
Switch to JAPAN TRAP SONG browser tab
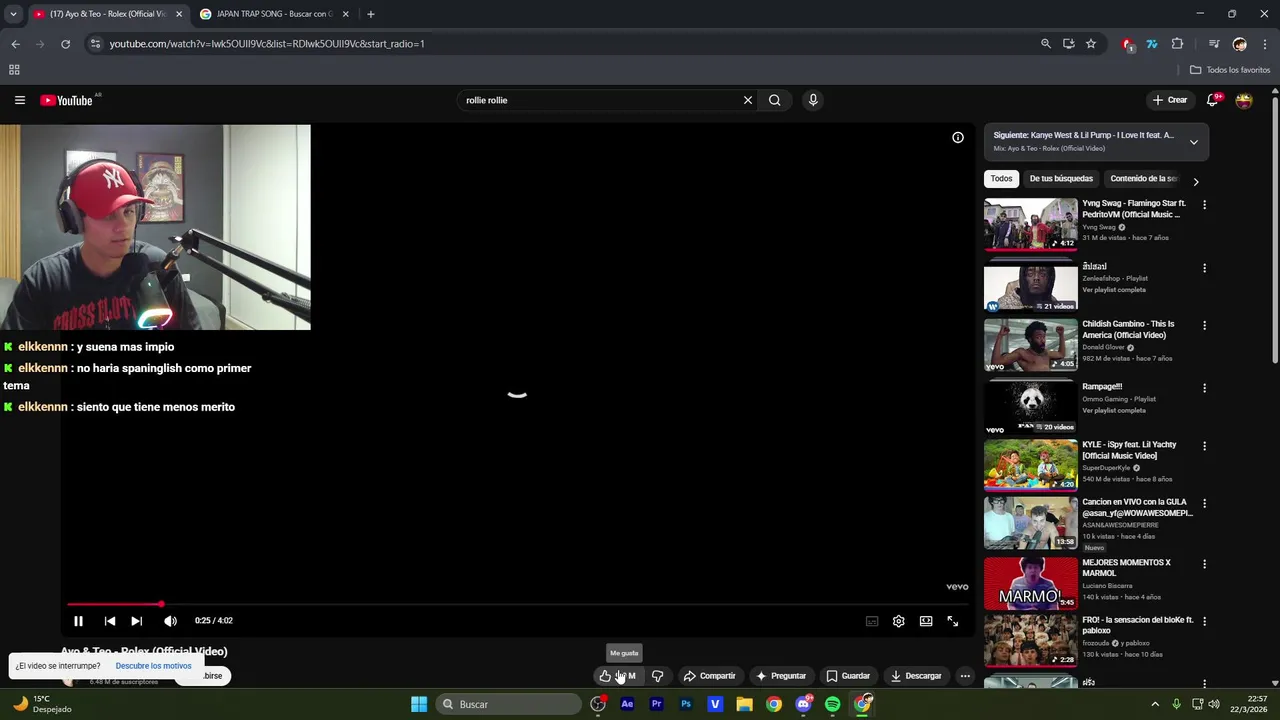pyautogui.click(x=274, y=14)
